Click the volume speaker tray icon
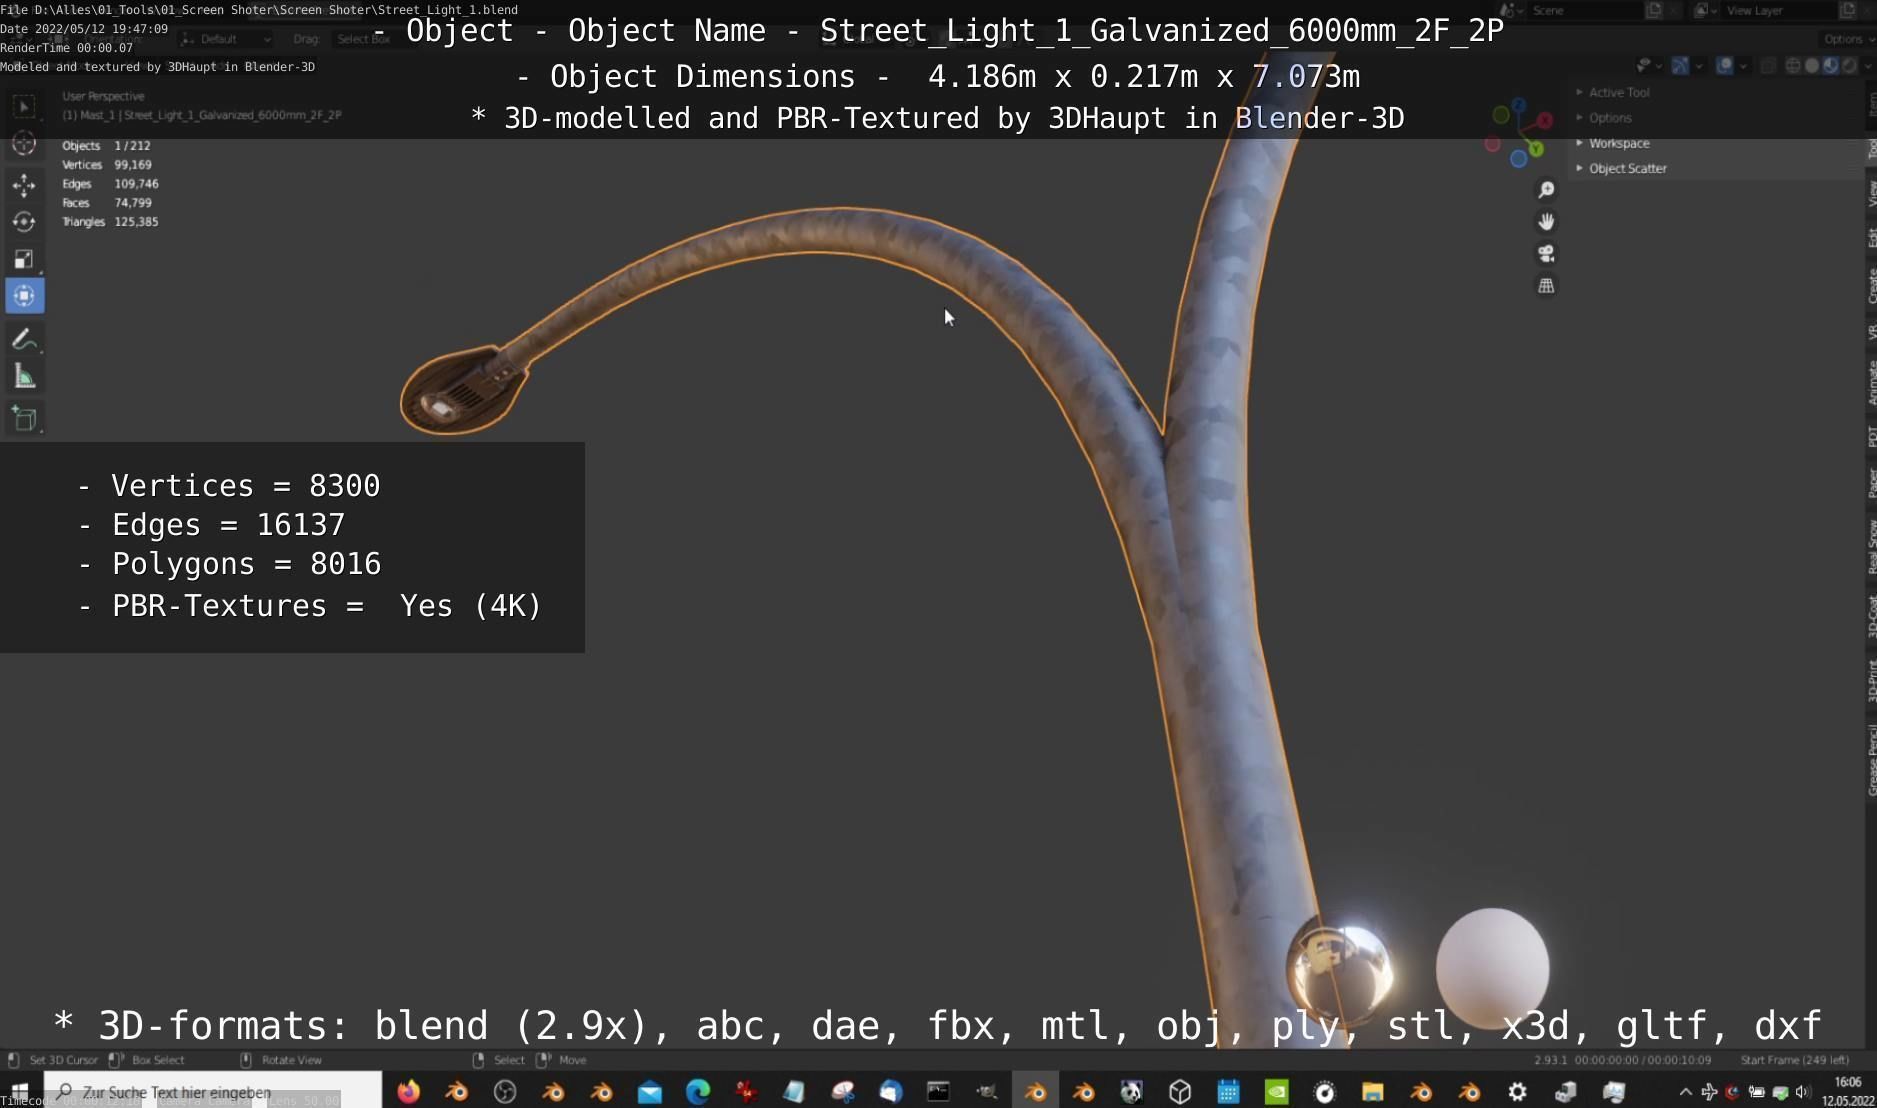 pos(1802,1092)
